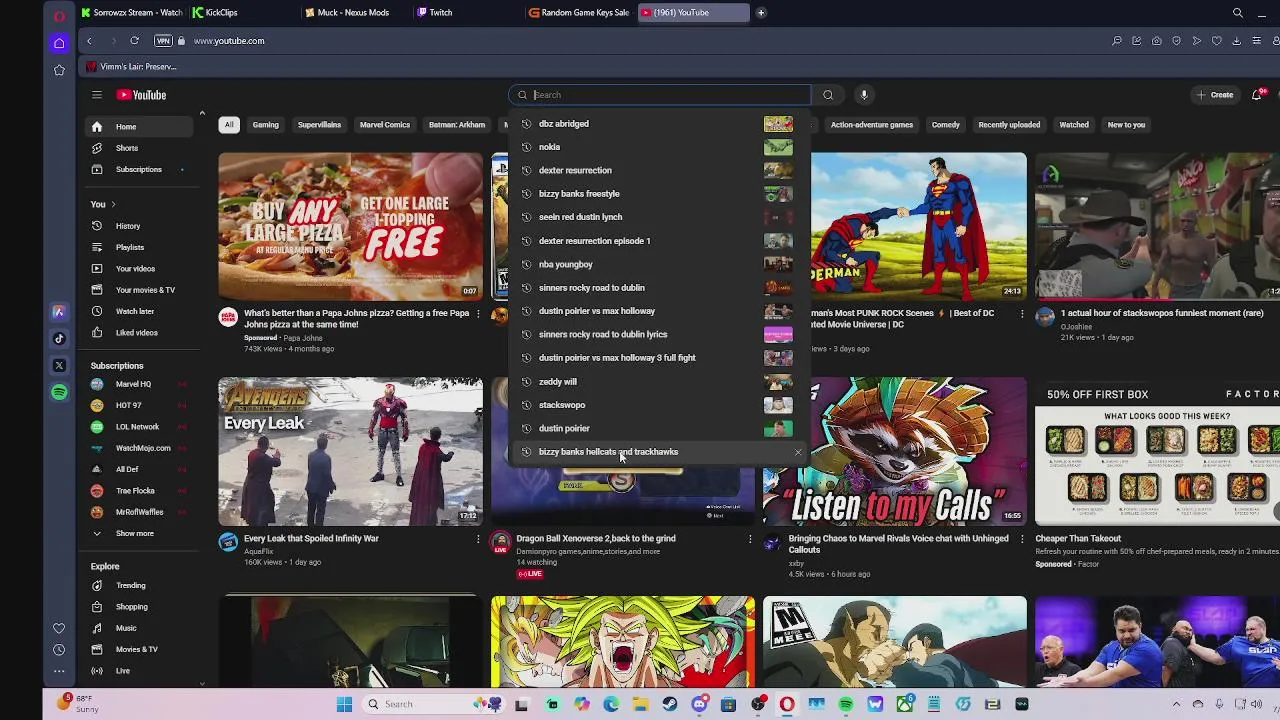Select the Supervillains filter chip
This screenshot has height=720, width=1280.
pyautogui.click(x=319, y=125)
